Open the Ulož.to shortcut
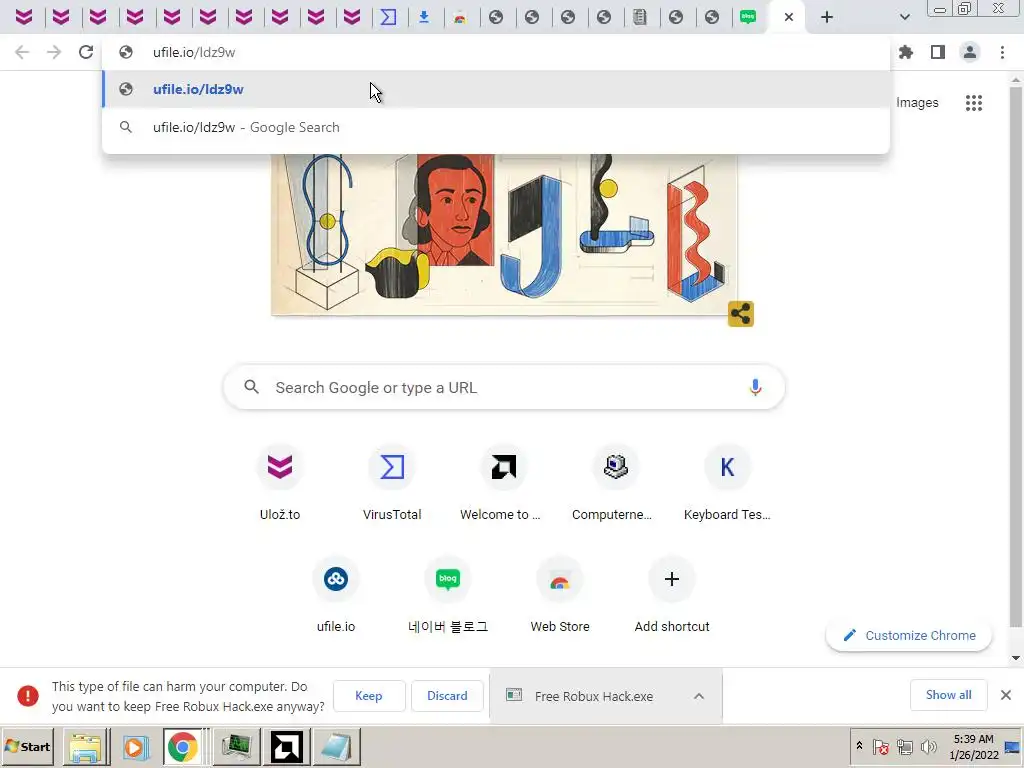 click(x=280, y=484)
